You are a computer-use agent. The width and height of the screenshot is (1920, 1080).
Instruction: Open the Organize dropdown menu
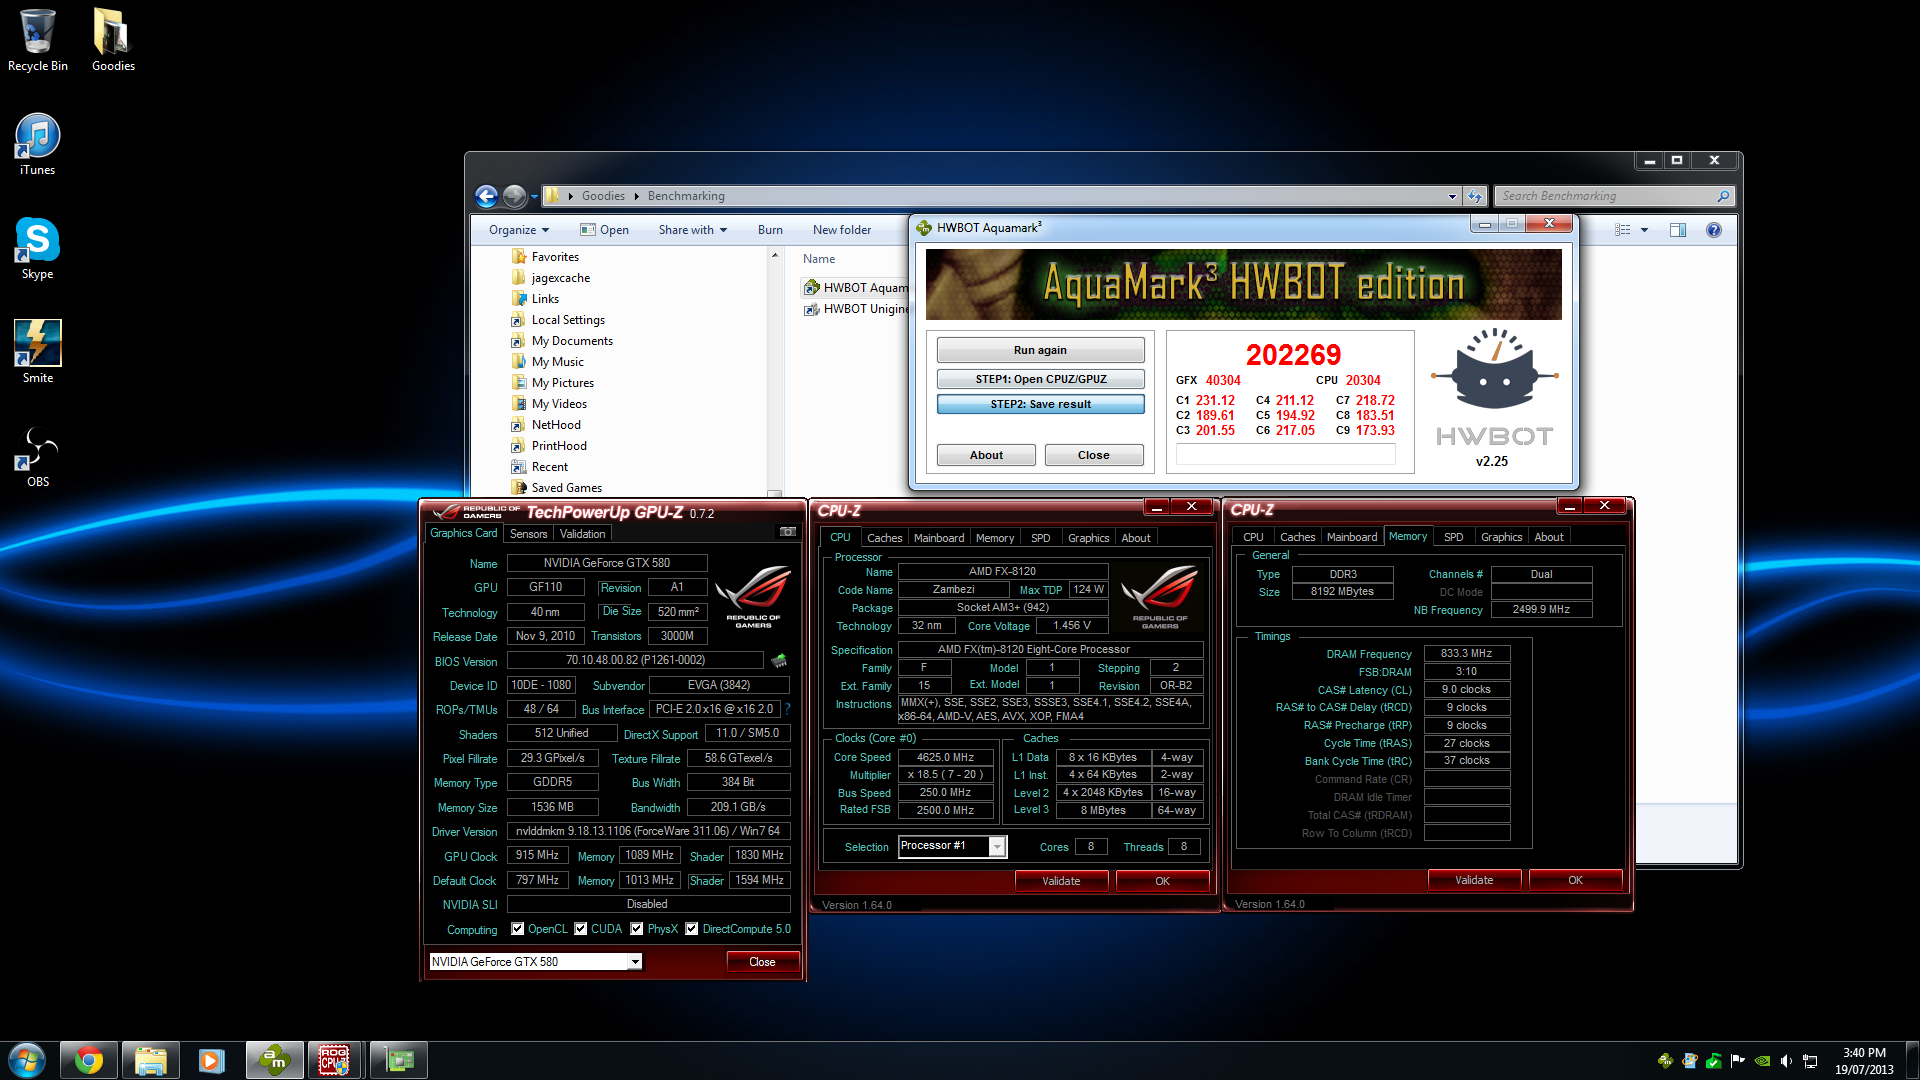point(519,230)
